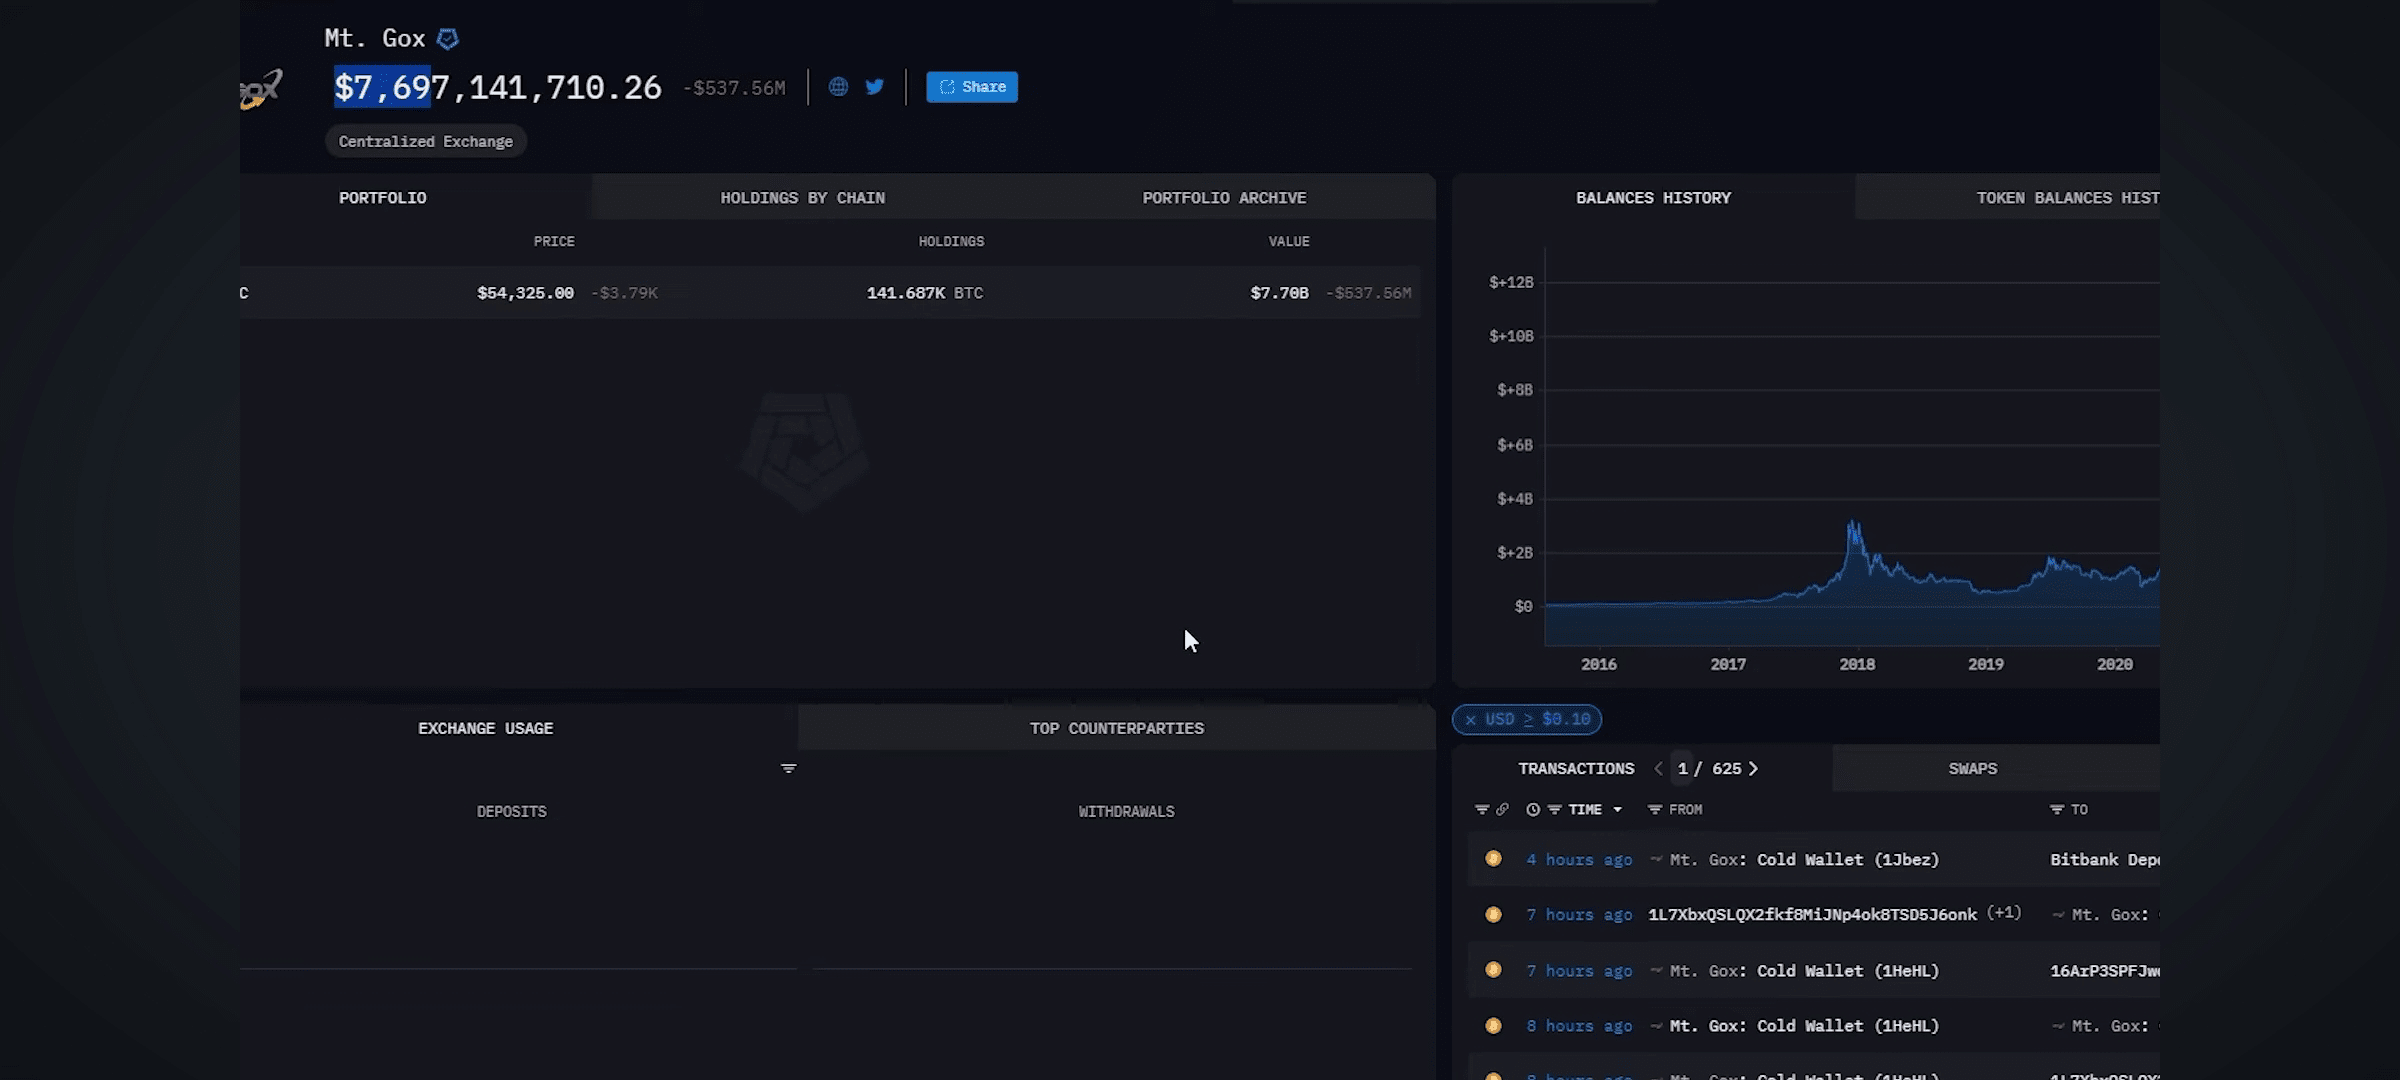This screenshot has width=2400, height=1080.
Task: Open the FROM column filter icon
Action: pyautogui.click(x=1655, y=809)
